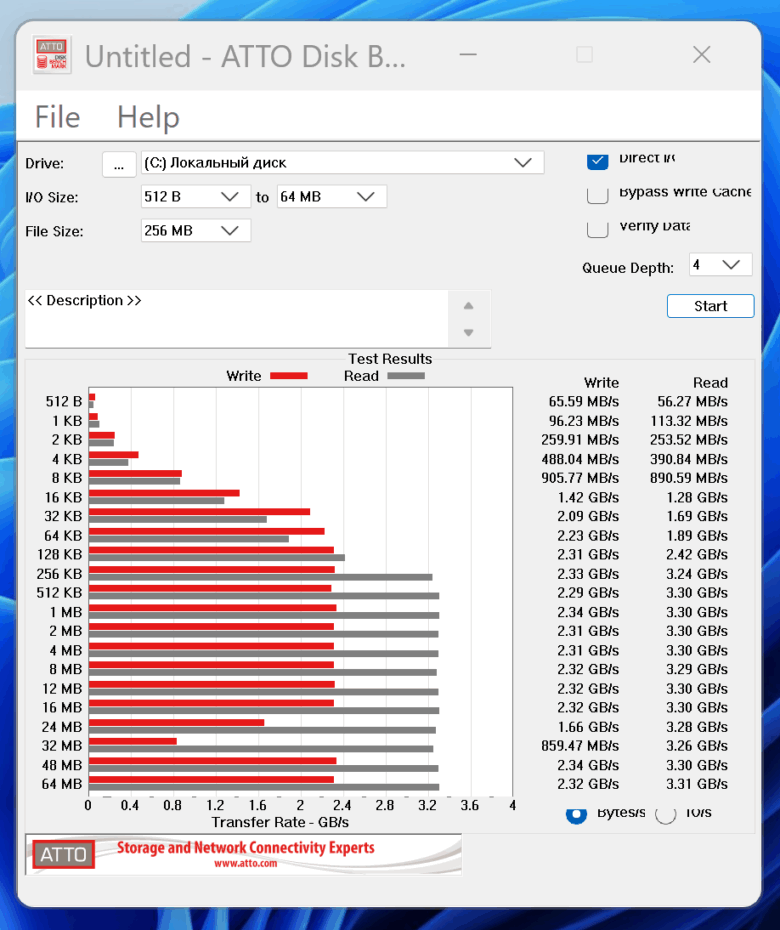
Task: Click the 2.42 GB/s read value
Action: coord(697,555)
